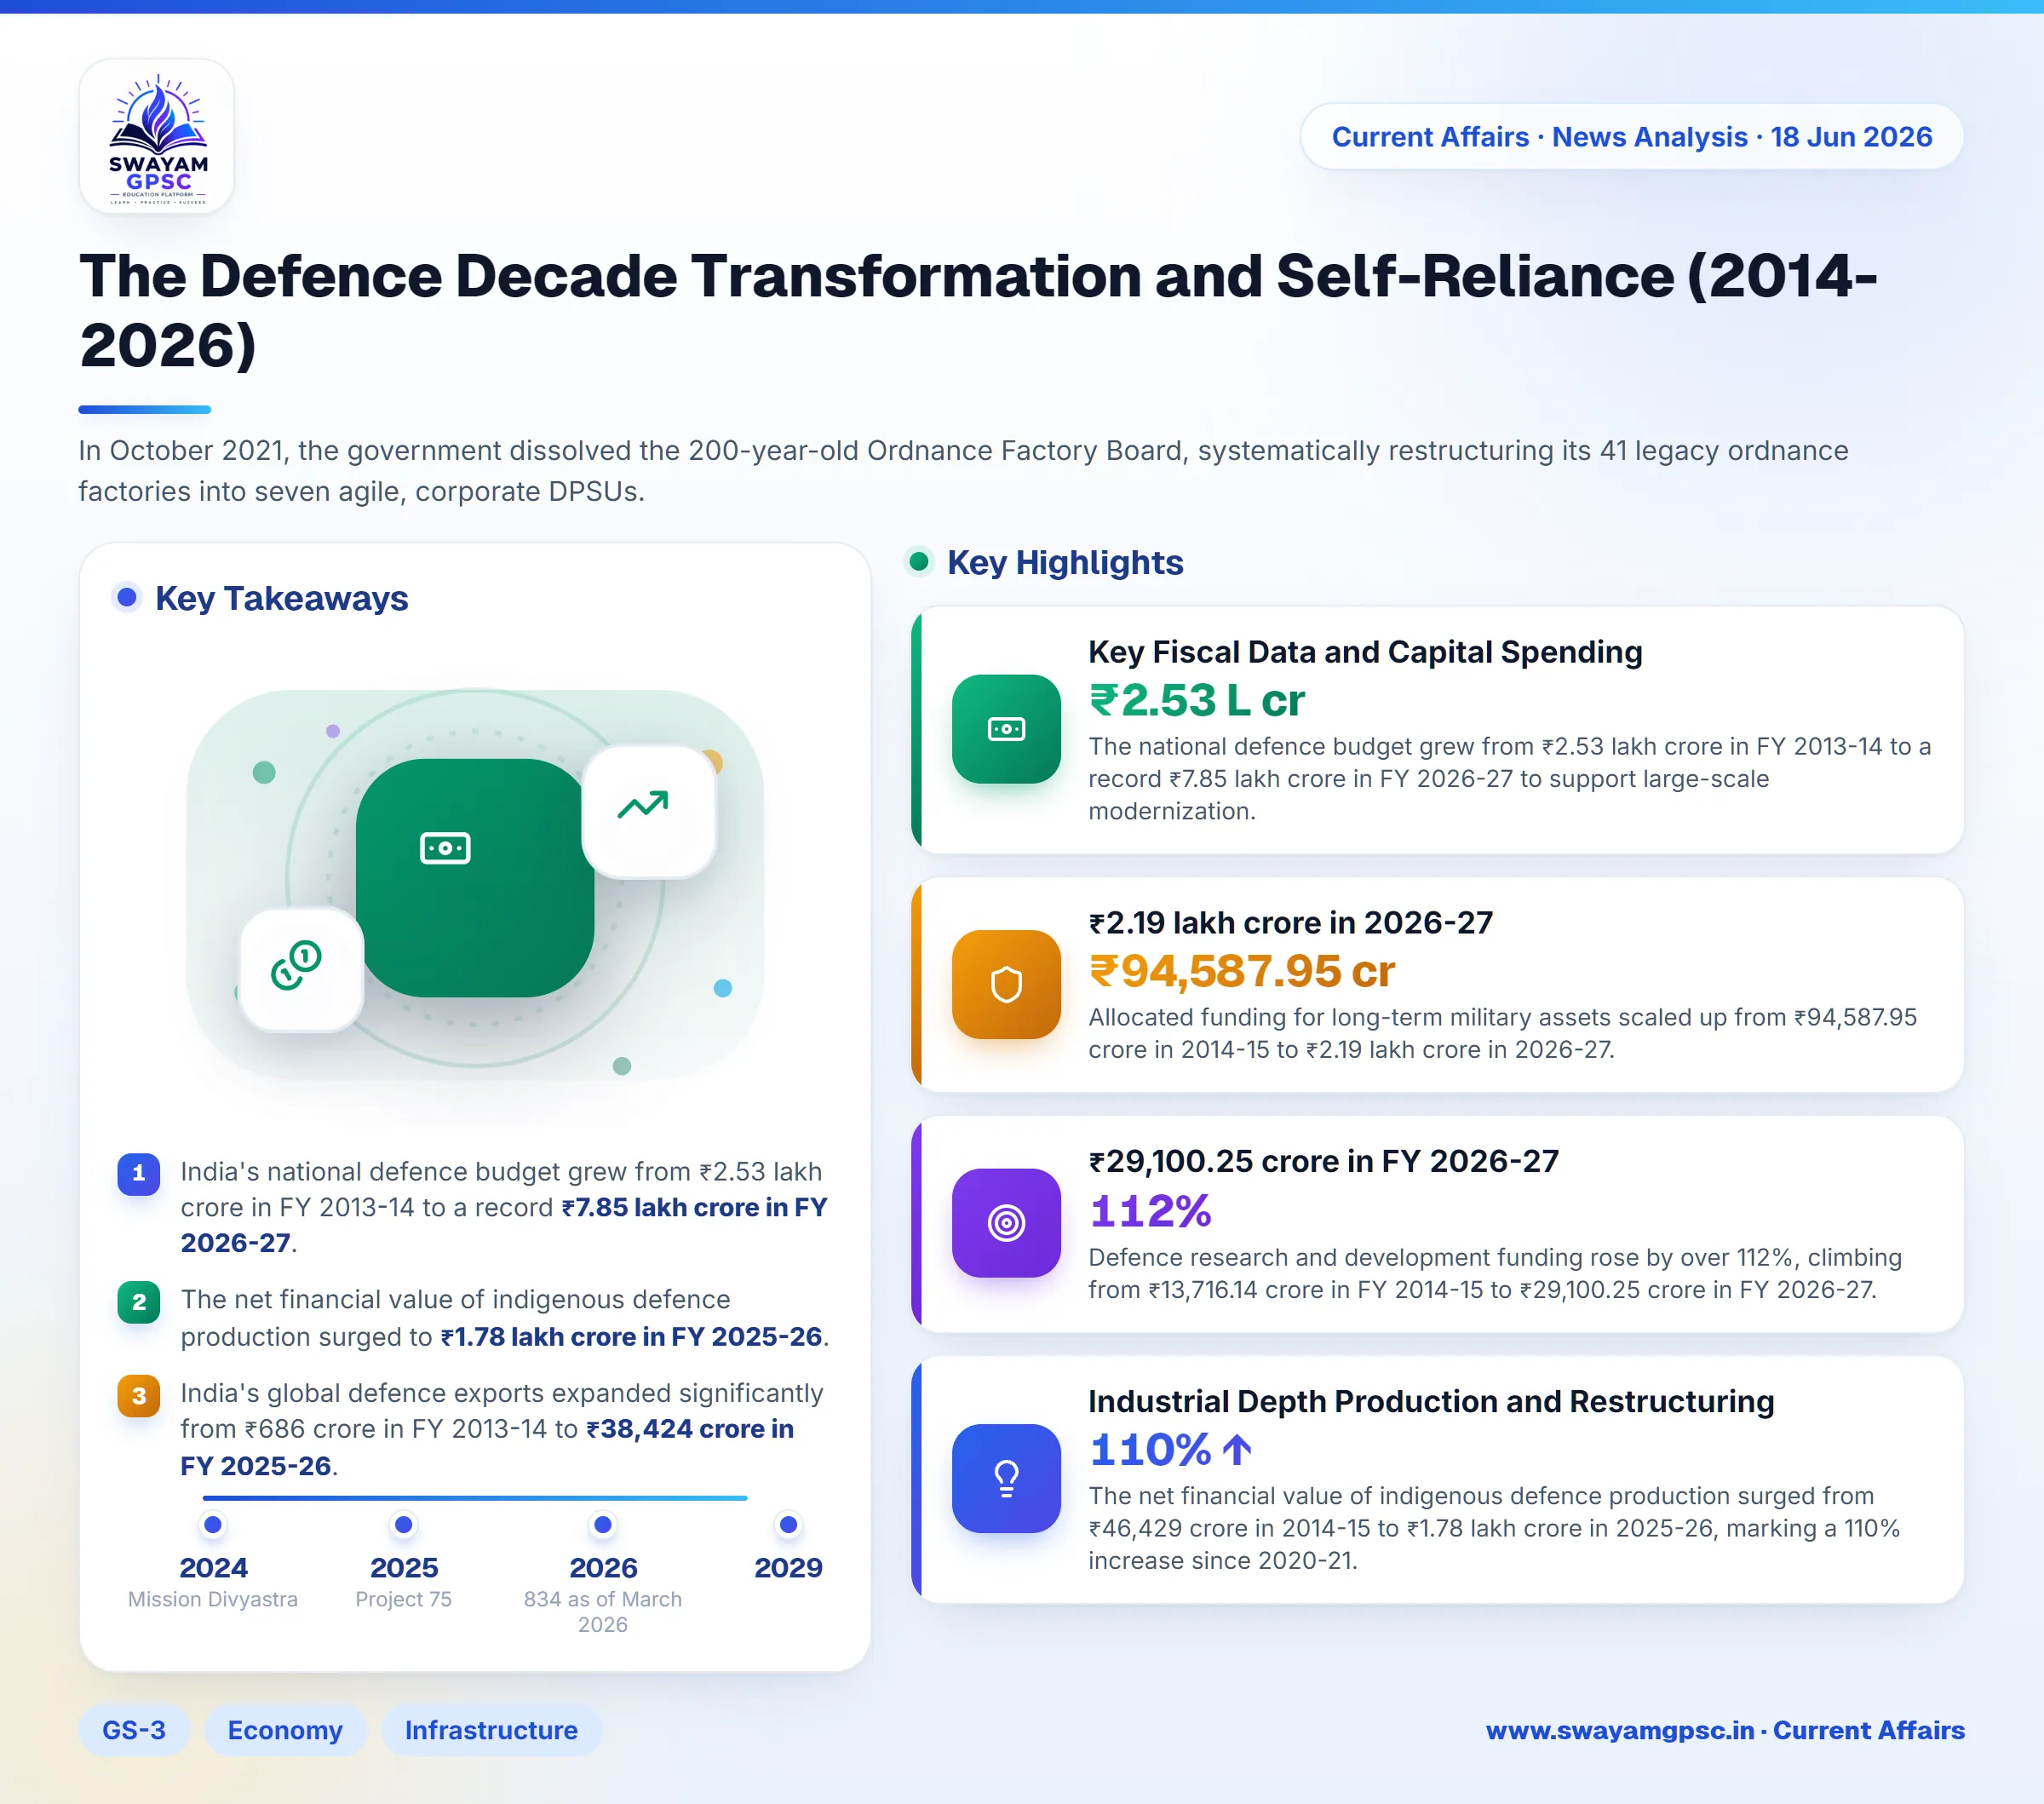Click the ₹94,587.95 cr figure
2044x1804 pixels.
[x=1242, y=971]
